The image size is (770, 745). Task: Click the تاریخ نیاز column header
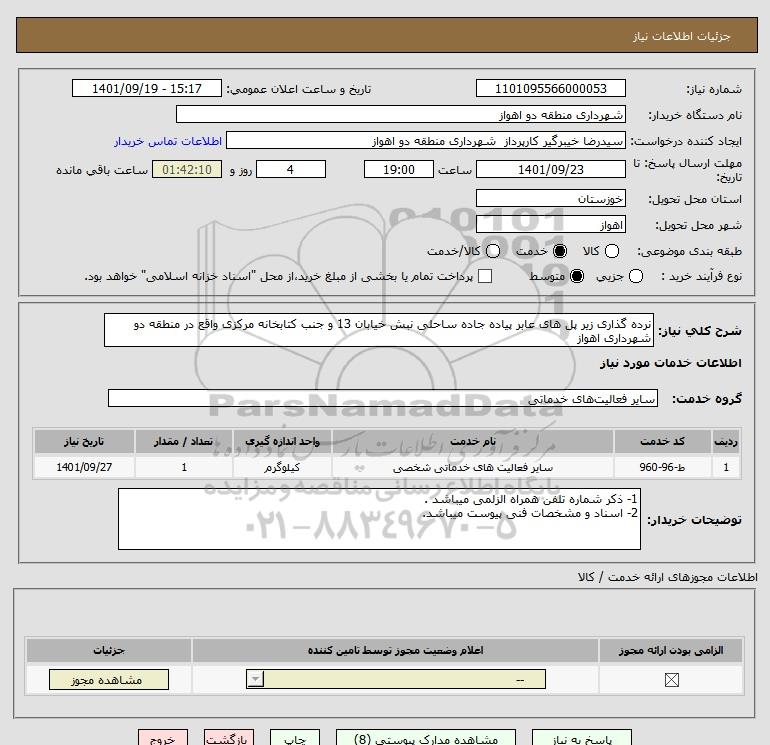(84, 441)
